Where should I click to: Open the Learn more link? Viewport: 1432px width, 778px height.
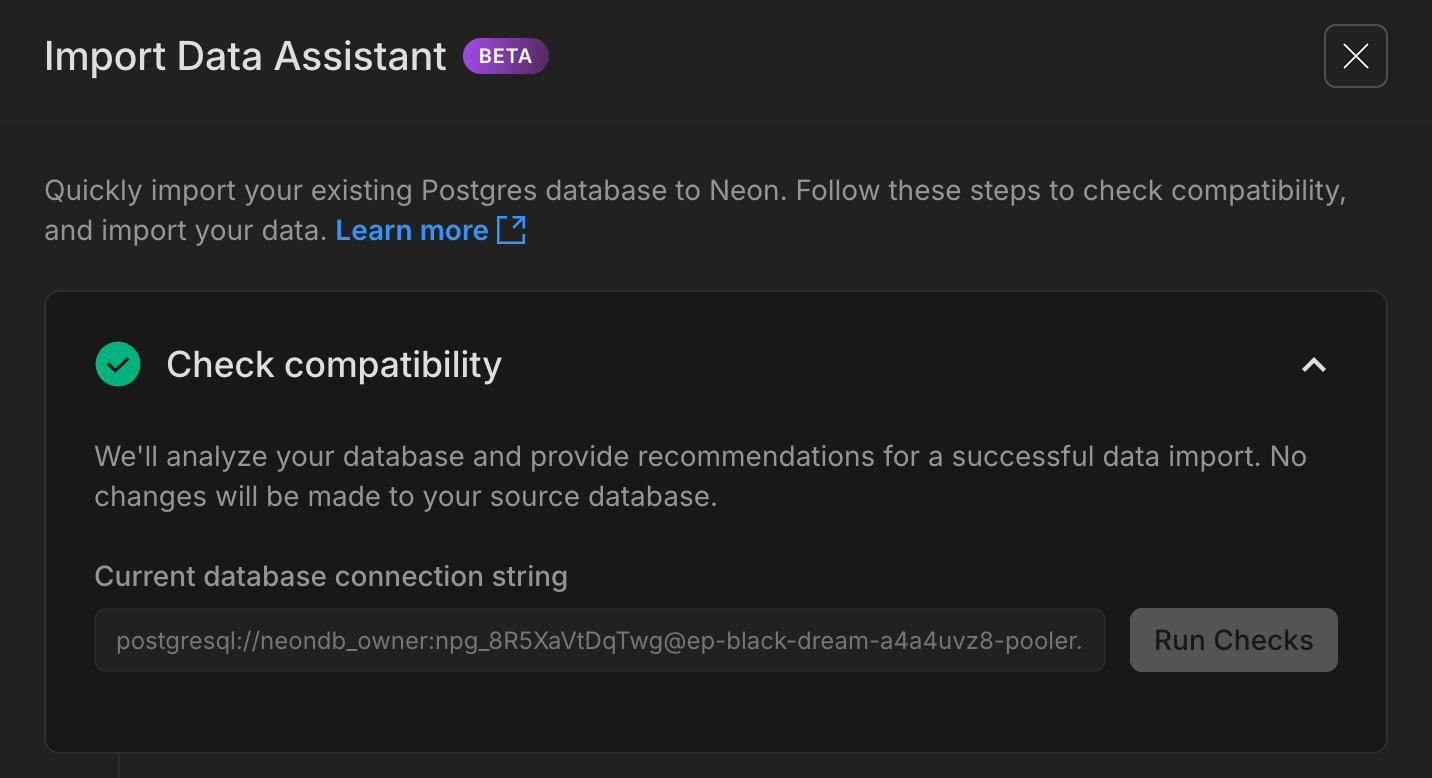[x=411, y=230]
